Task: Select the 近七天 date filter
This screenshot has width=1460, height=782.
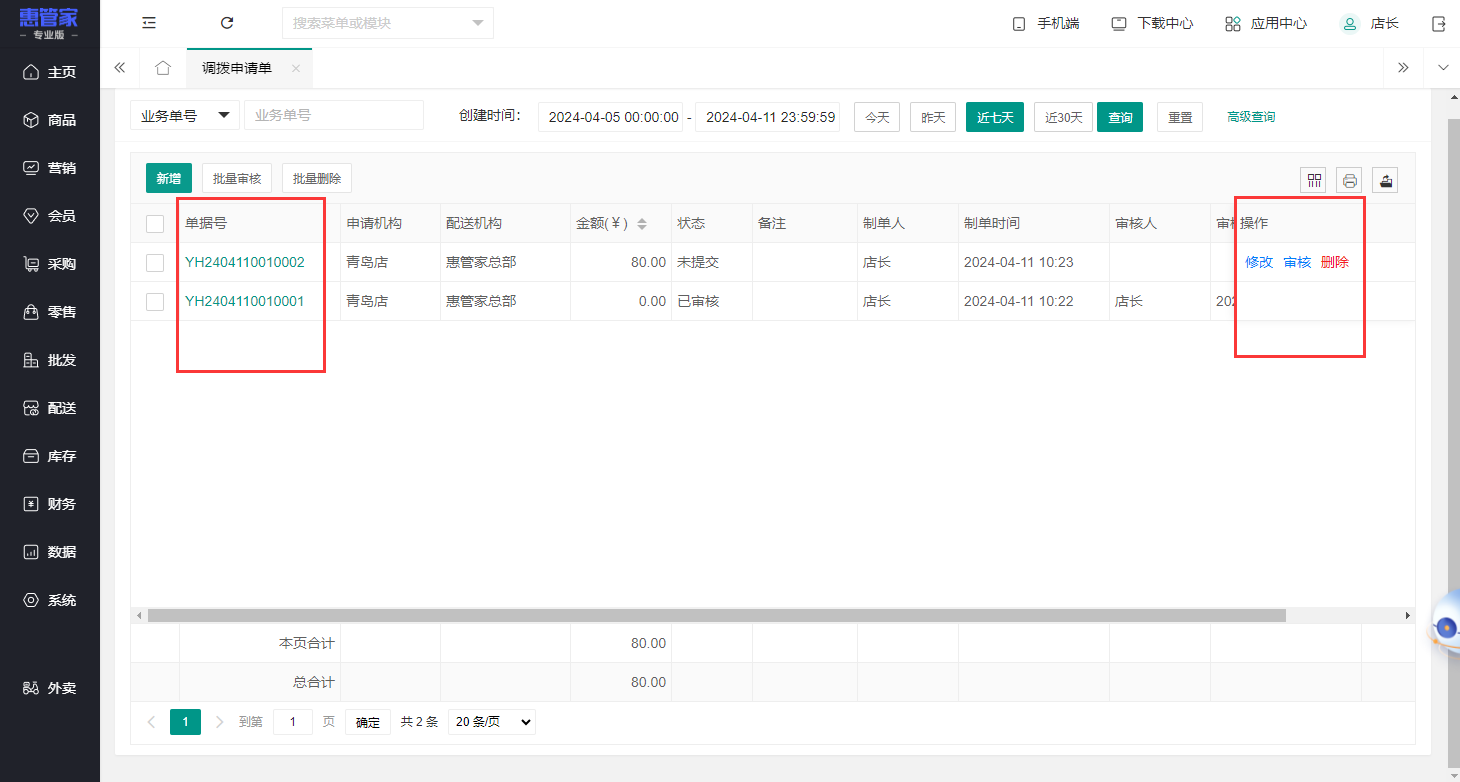Action: point(995,117)
